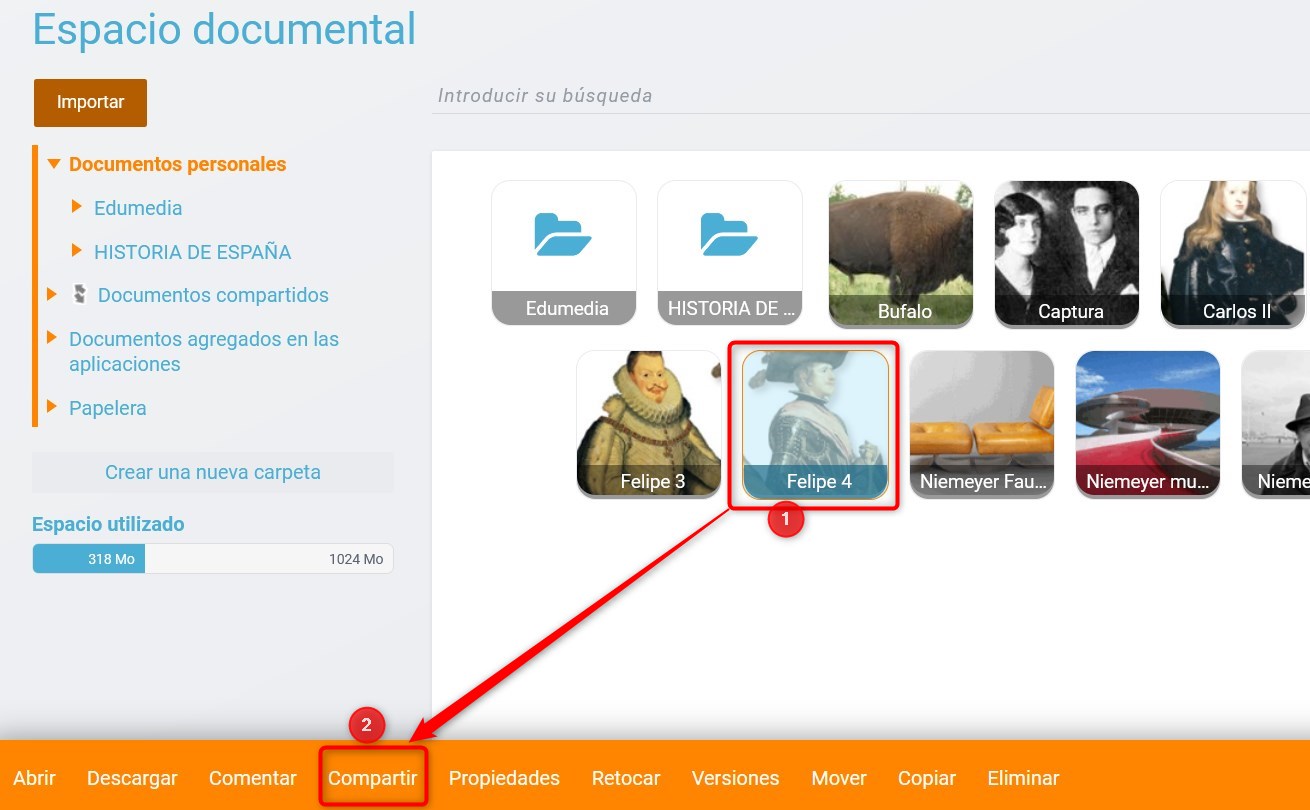Select the Niemeyer Fau... chair thumbnail
The image size is (1310, 810).
pyautogui.click(x=982, y=424)
